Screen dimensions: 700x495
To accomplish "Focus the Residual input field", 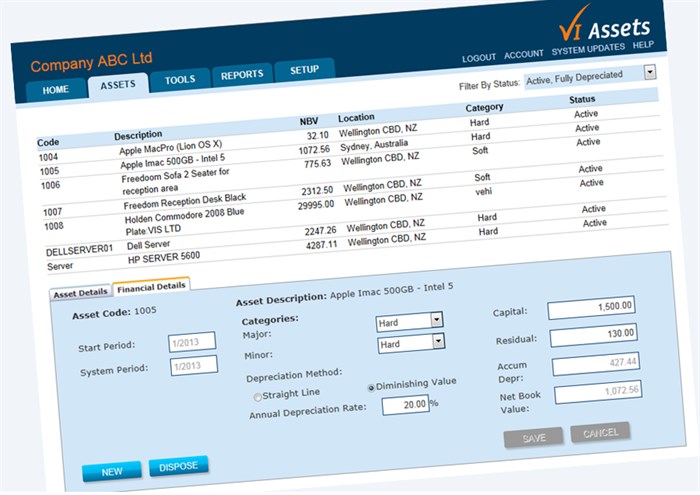I will point(594,335).
